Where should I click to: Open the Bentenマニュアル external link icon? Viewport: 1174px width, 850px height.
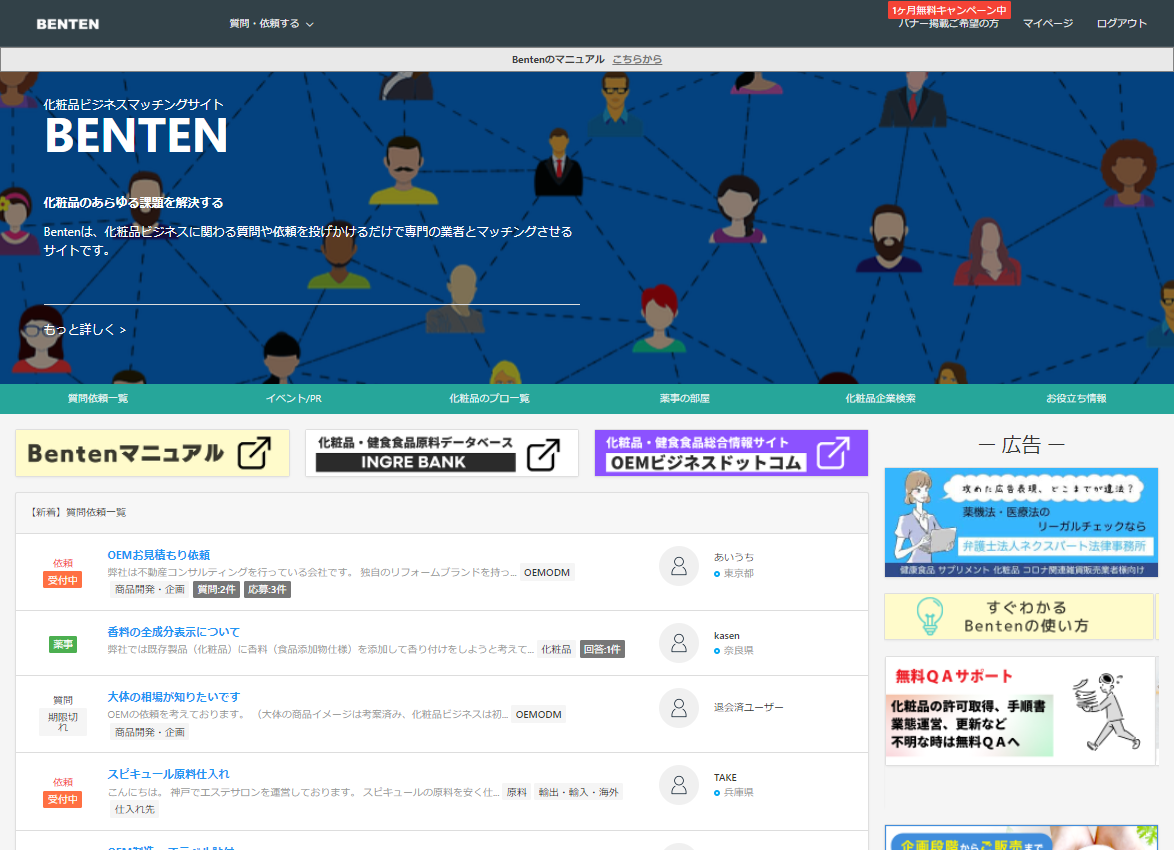pyautogui.click(x=254, y=453)
